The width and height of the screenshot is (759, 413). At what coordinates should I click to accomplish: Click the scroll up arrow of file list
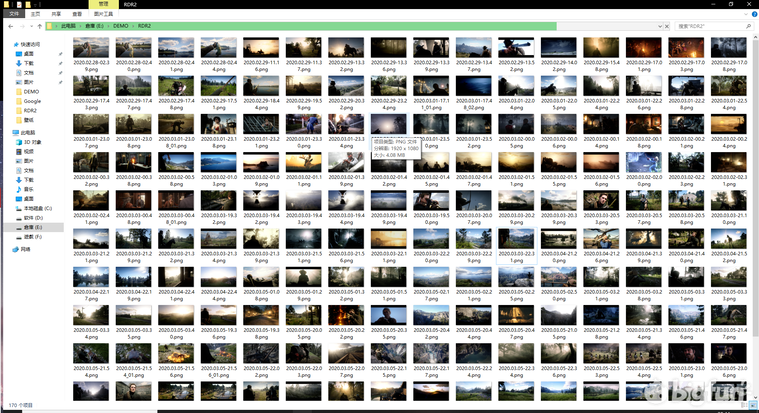point(755,37)
